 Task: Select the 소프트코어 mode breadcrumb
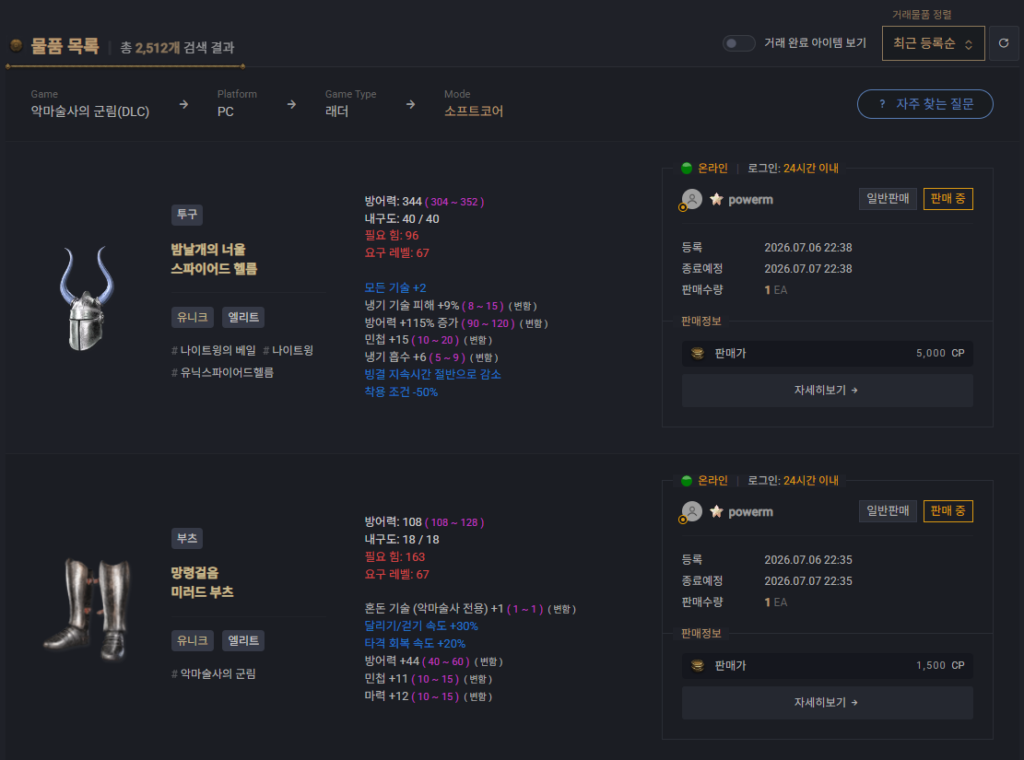click(x=473, y=111)
